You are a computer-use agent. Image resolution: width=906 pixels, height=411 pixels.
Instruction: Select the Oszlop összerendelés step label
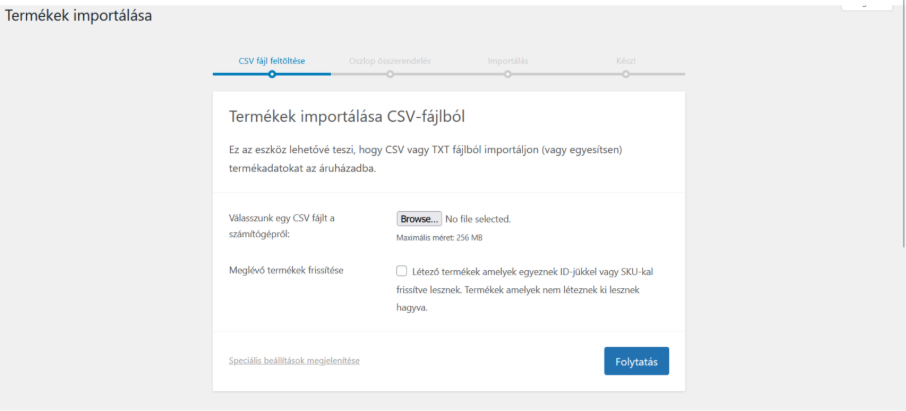[x=390, y=61]
